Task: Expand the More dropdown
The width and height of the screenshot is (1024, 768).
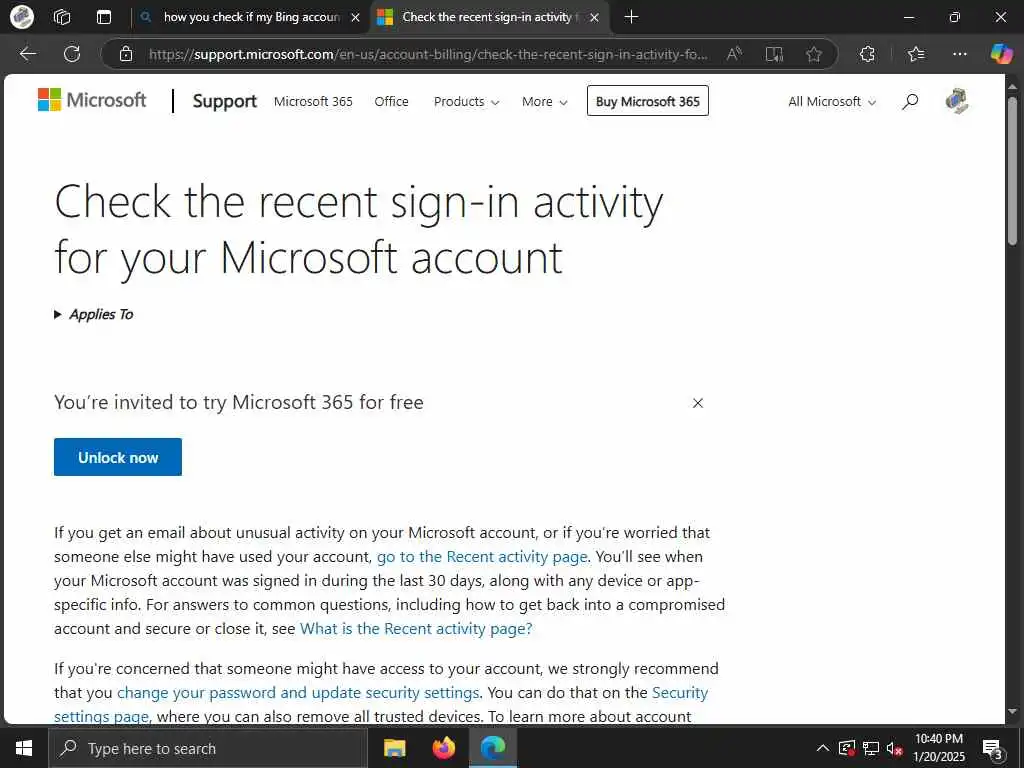Action: [x=545, y=101]
